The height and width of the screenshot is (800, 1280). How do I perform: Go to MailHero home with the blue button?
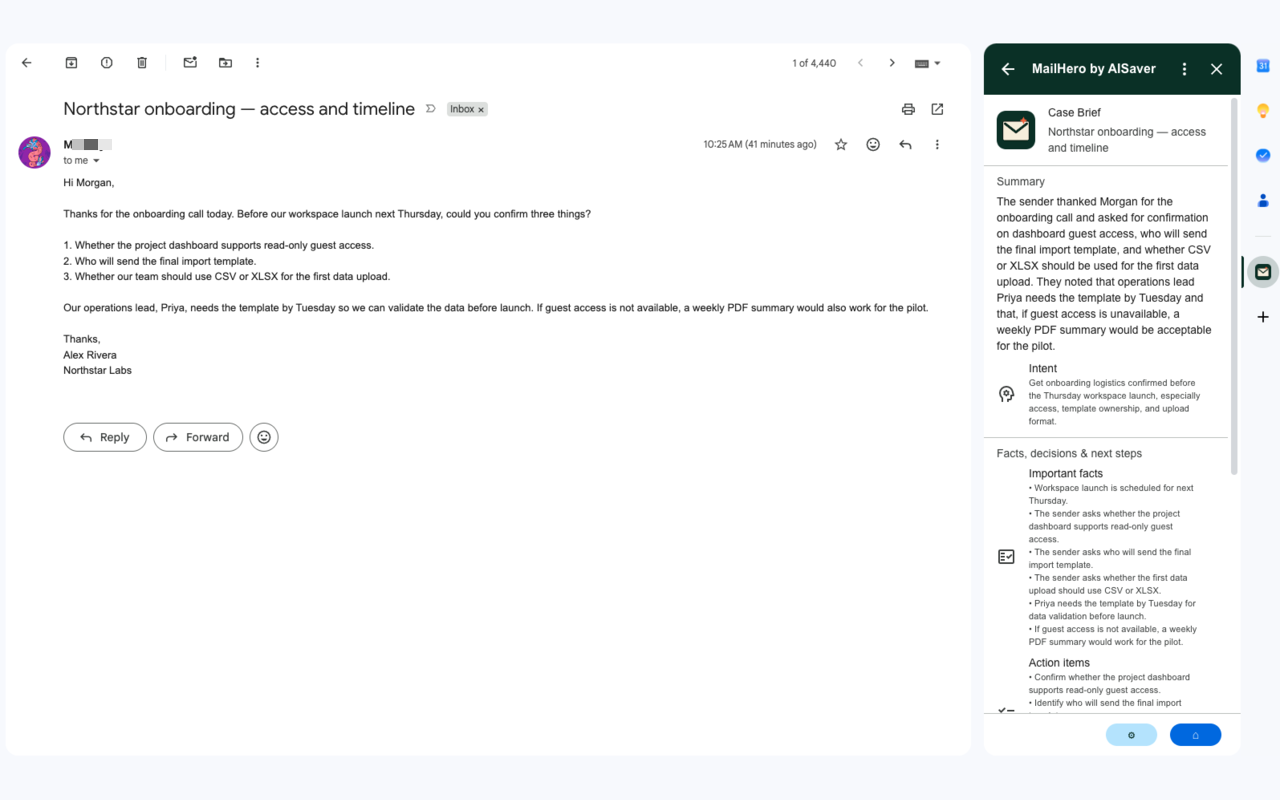tap(1195, 735)
